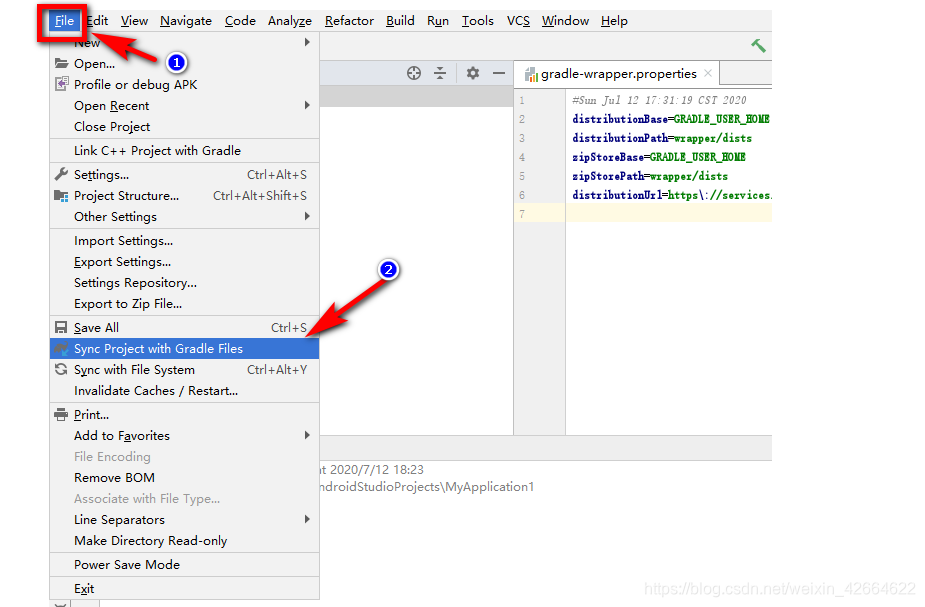Expand the Open Recent submenu arrow
925x607 pixels.
tap(307, 105)
